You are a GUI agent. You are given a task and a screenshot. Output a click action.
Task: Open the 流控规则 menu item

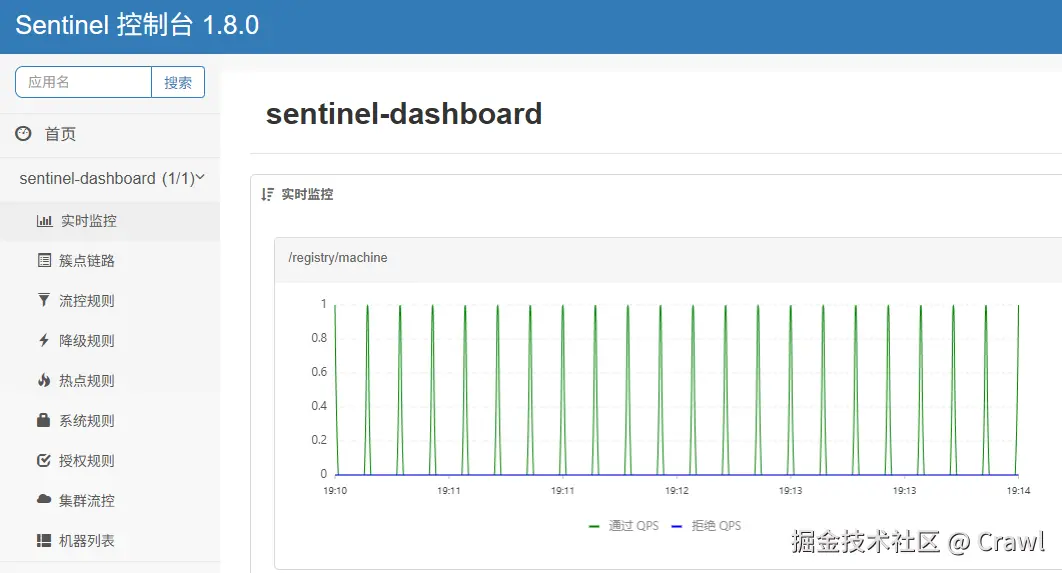click(87, 301)
